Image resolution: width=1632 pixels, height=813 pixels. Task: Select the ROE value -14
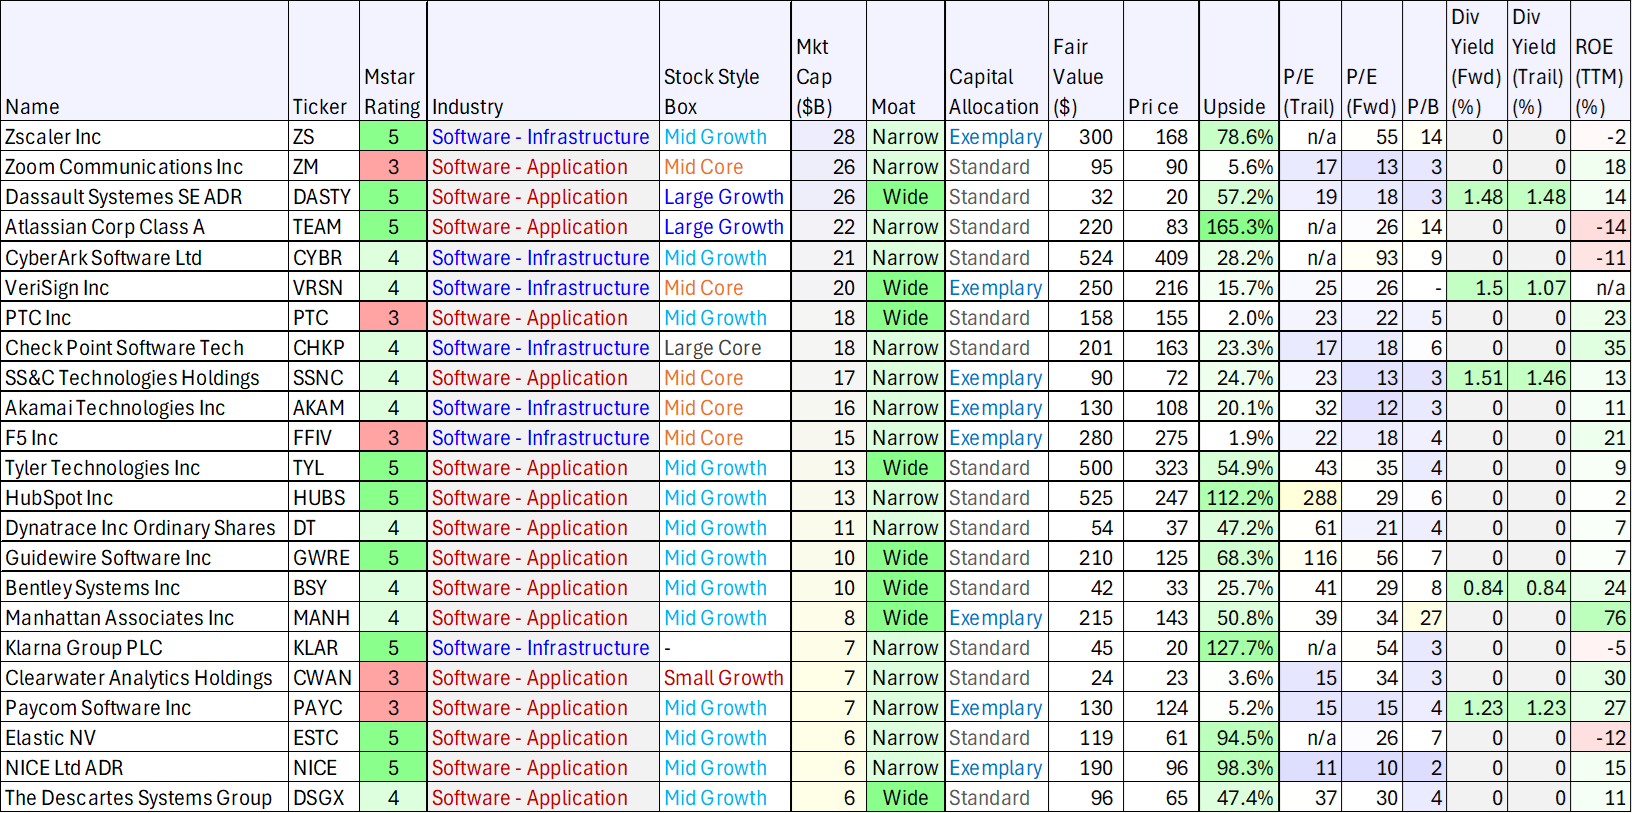[x=1600, y=227]
